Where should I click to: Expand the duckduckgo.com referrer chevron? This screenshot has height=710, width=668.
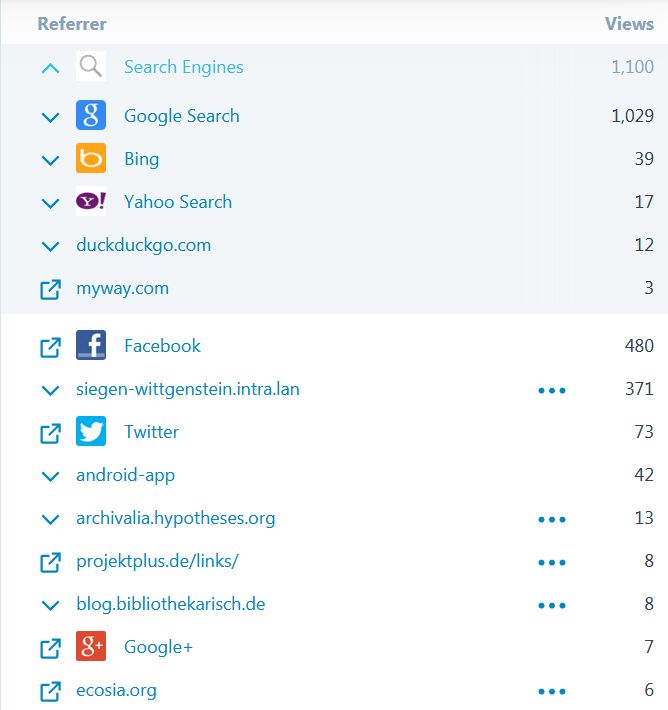click(50, 246)
